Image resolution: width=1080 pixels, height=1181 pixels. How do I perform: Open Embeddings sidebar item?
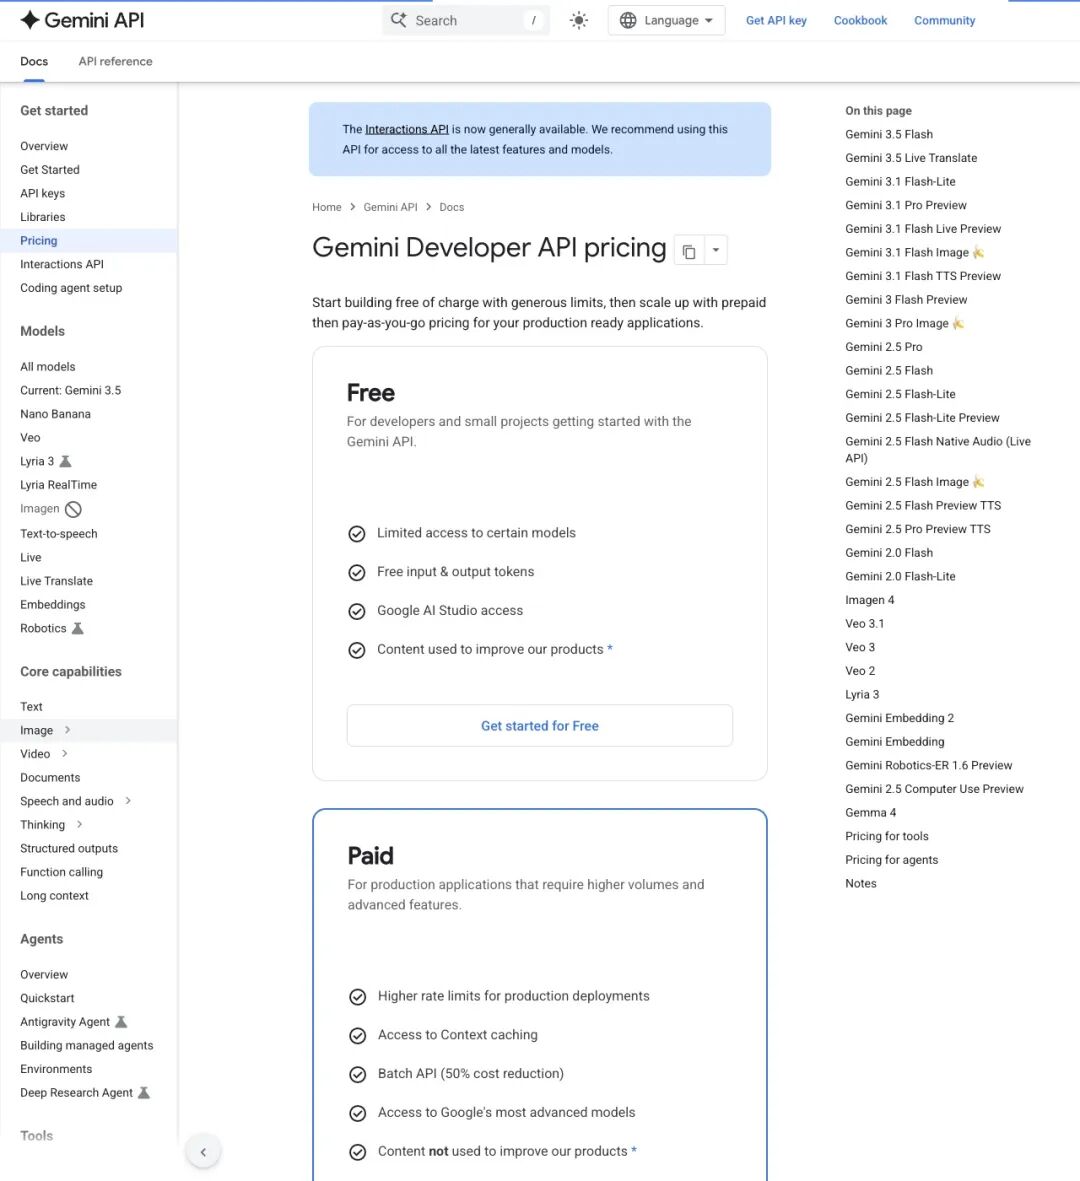pos(53,604)
